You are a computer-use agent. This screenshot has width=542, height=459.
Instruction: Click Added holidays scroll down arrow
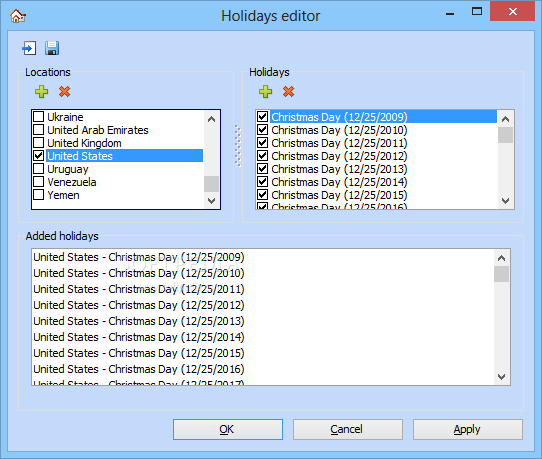[502, 377]
